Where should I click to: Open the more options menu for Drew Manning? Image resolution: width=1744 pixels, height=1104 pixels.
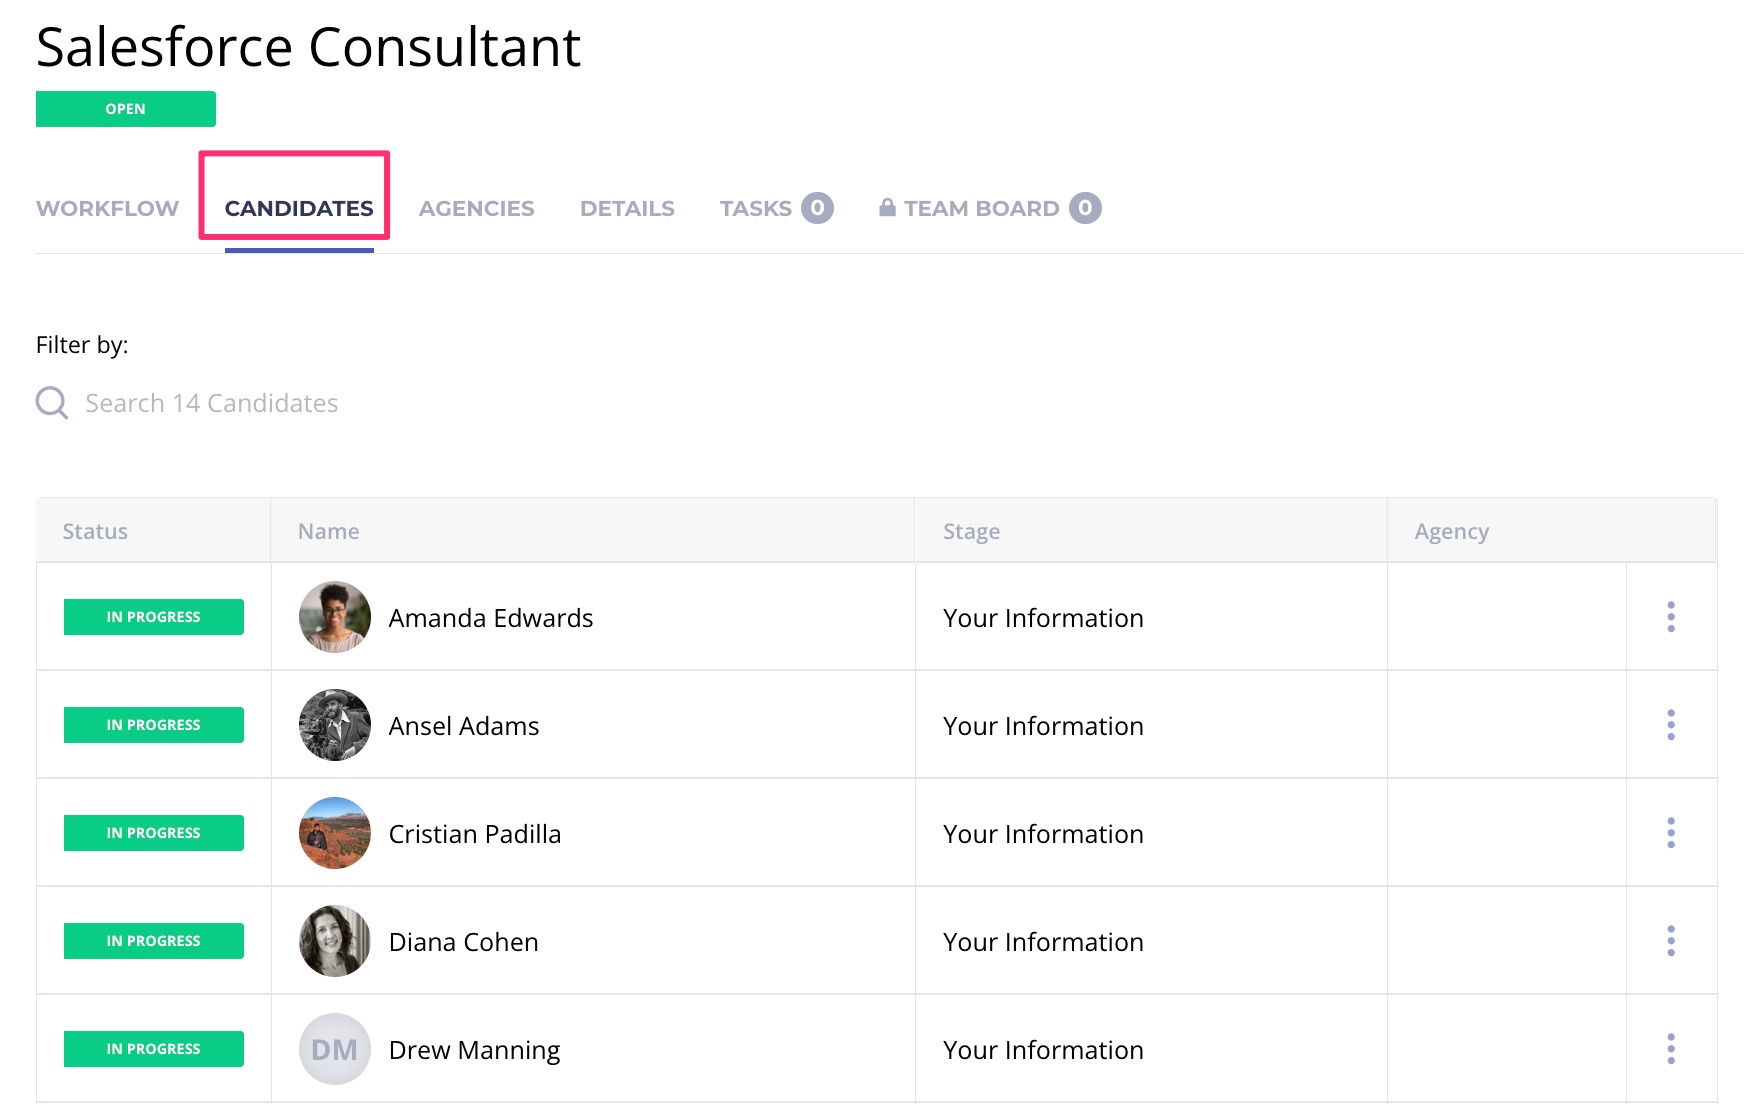(x=1671, y=1049)
